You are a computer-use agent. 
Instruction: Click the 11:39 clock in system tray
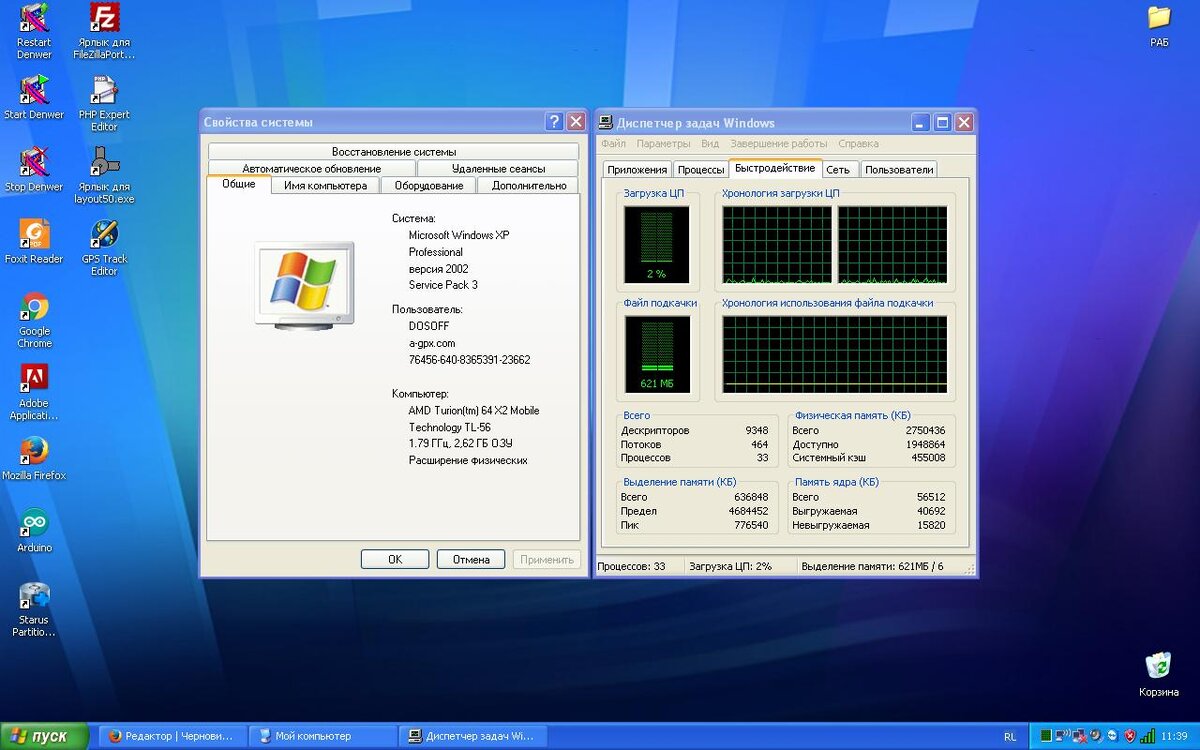[x=1175, y=737]
